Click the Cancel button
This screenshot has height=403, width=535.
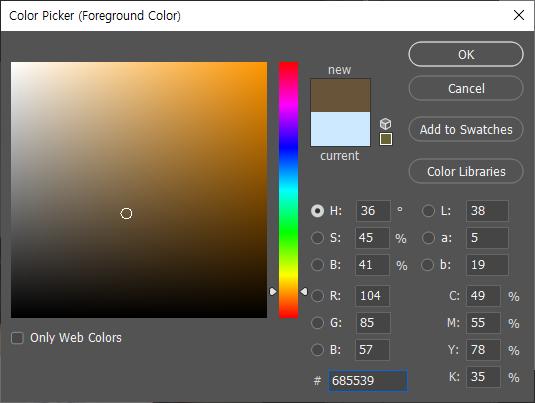tap(466, 88)
